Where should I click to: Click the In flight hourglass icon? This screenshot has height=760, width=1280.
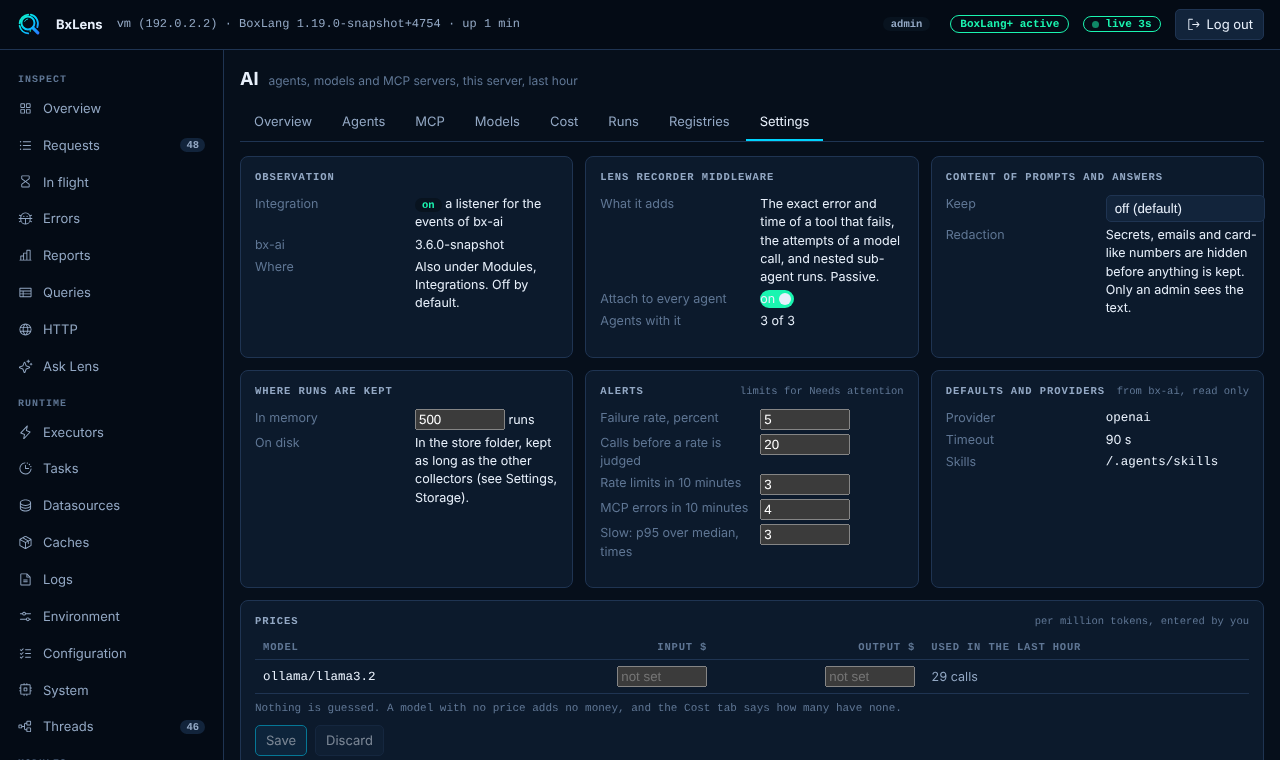(26, 182)
